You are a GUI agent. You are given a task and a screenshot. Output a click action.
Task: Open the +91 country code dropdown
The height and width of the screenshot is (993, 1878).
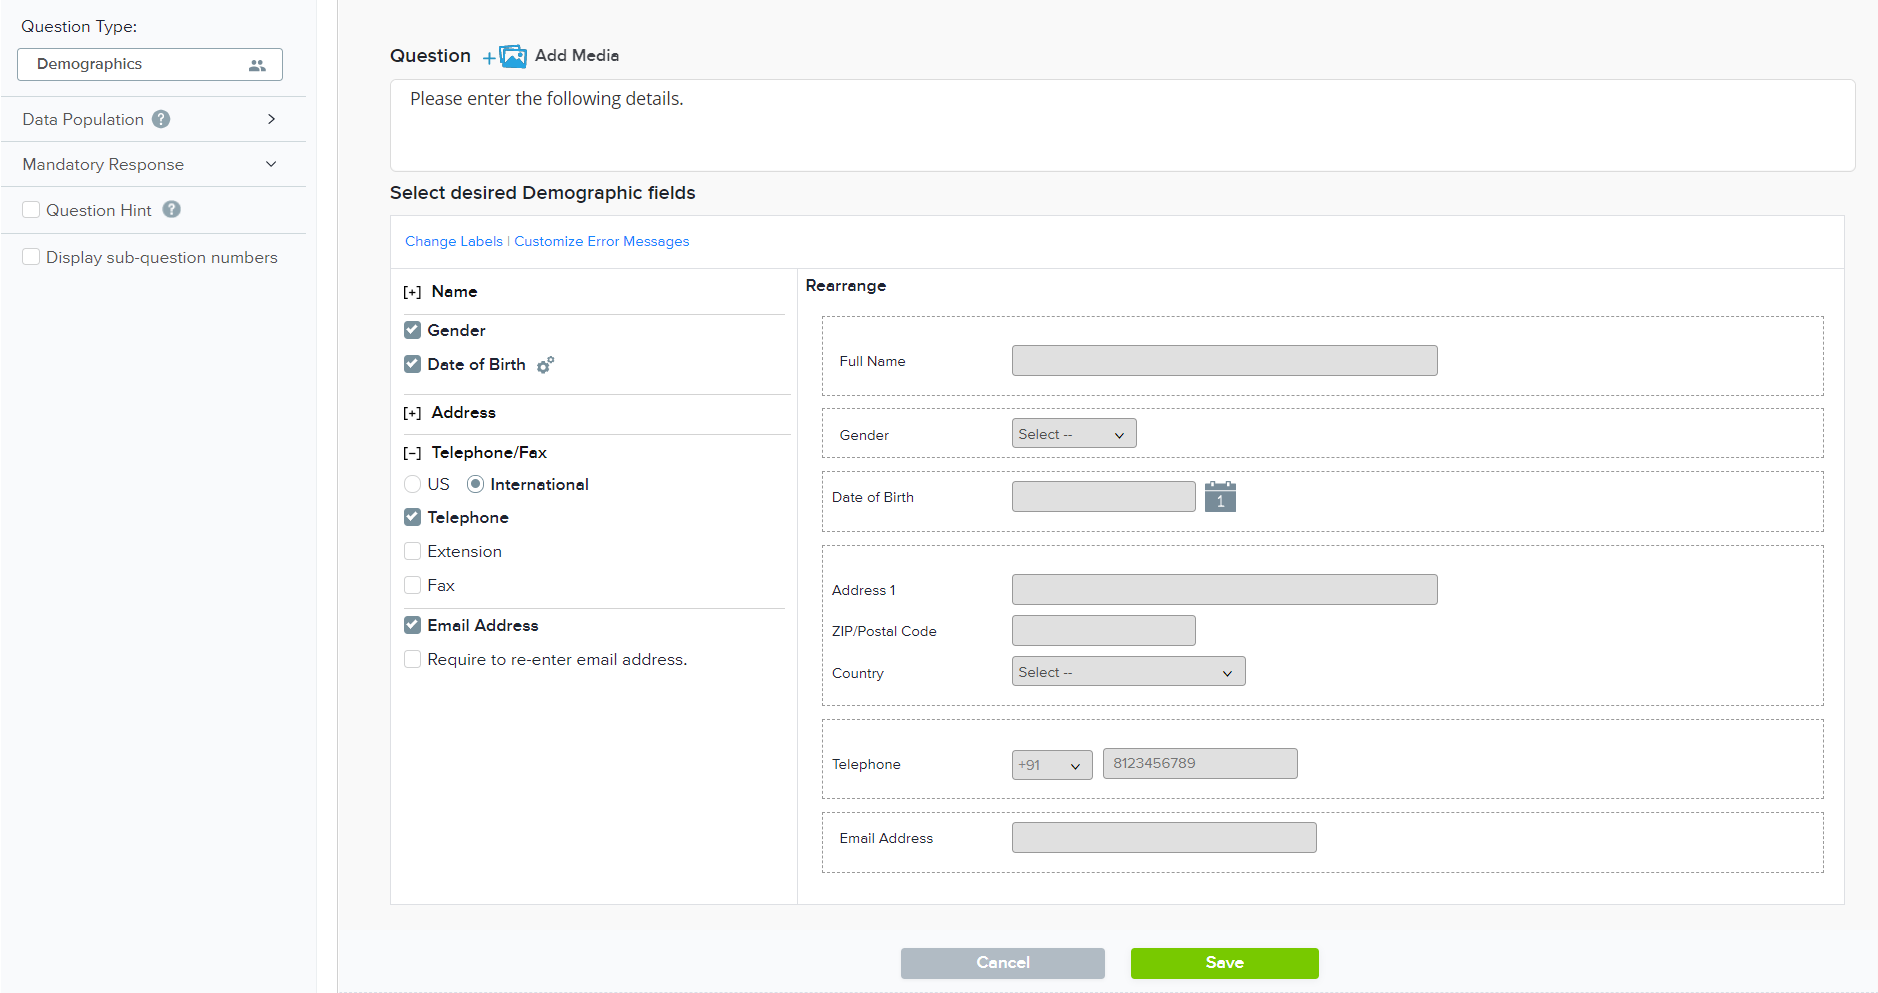point(1051,765)
